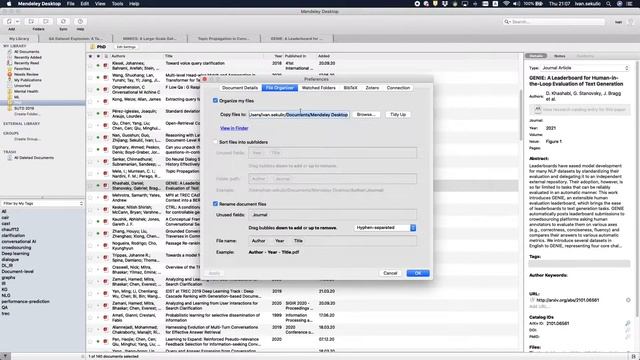Open the search options magnifier dropdown
640x360 pixels.
(507, 22)
